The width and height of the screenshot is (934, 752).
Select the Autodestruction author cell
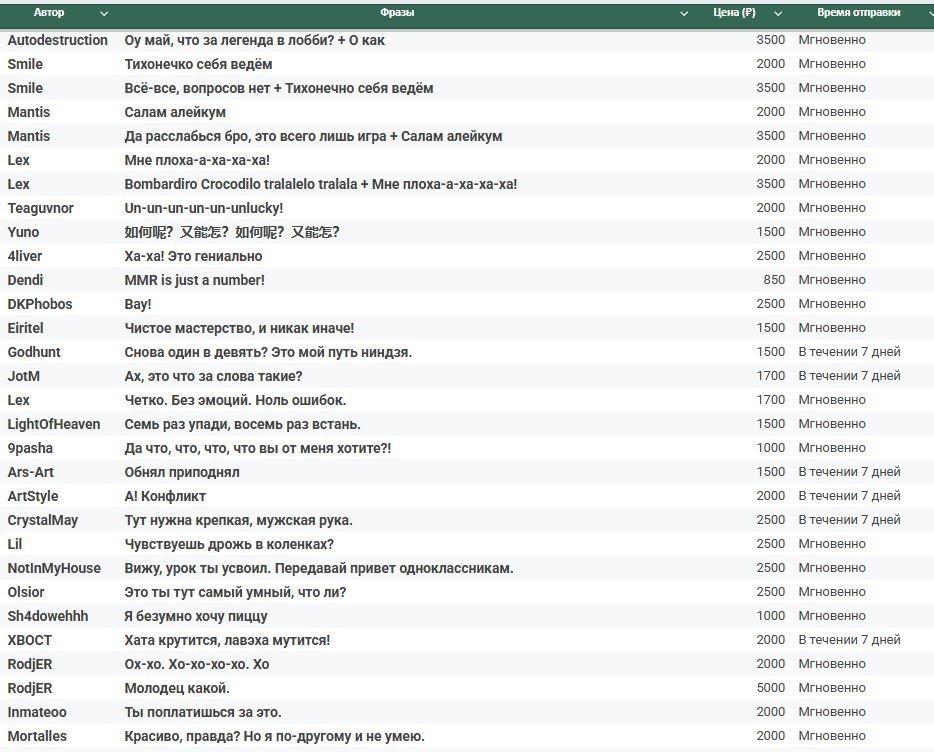pos(57,40)
